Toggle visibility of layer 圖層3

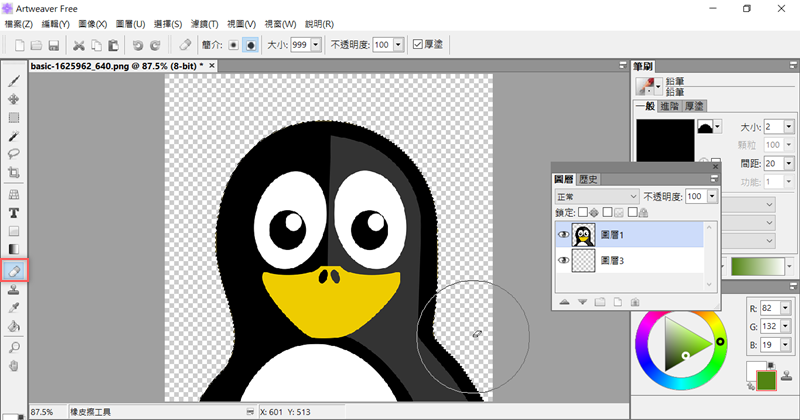[563, 262]
